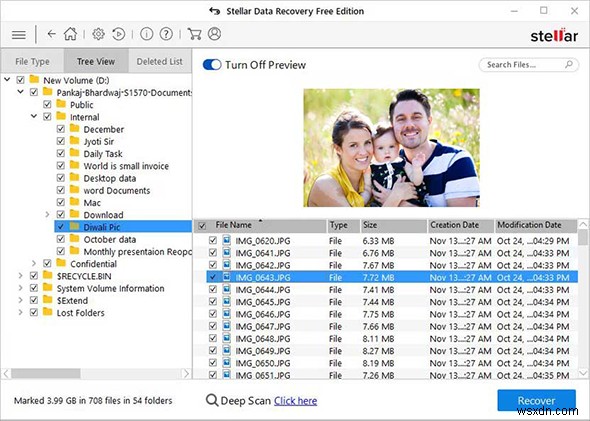Uncheck the Daily Task folder checkbox
This screenshot has height=421, width=590.
pos(61,154)
